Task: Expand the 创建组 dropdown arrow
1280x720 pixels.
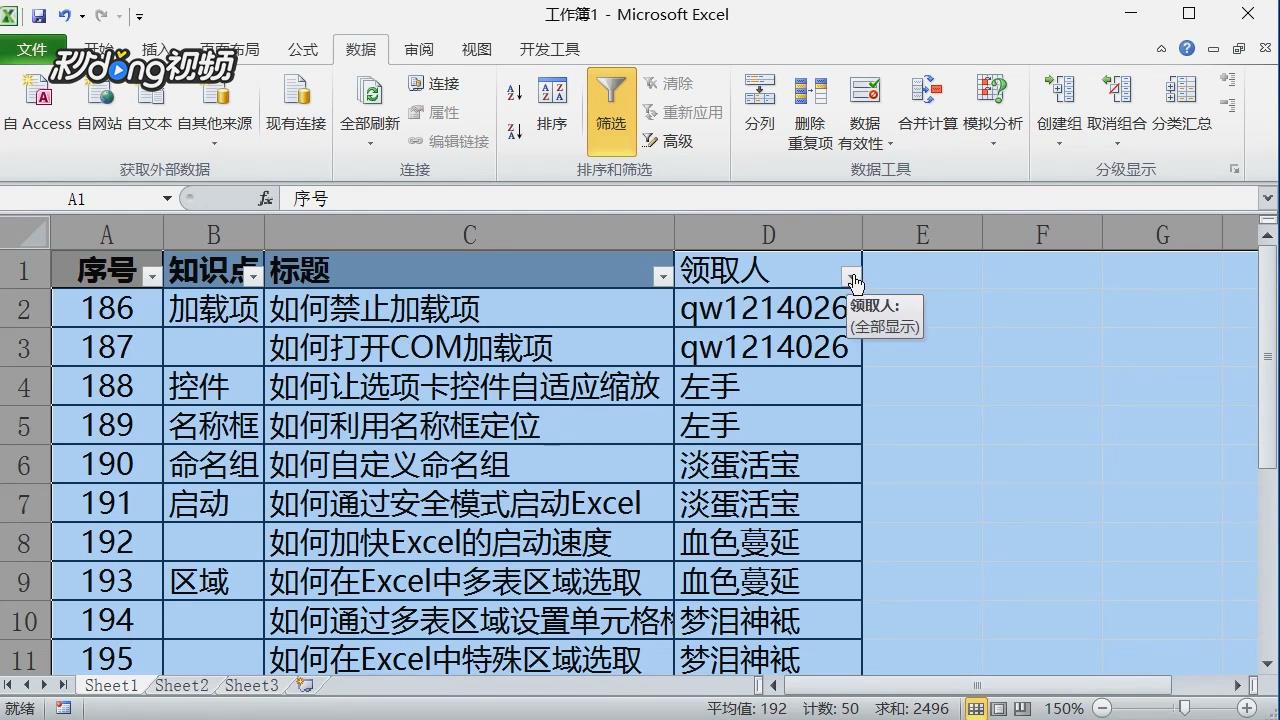Action: pyautogui.click(x=1059, y=144)
